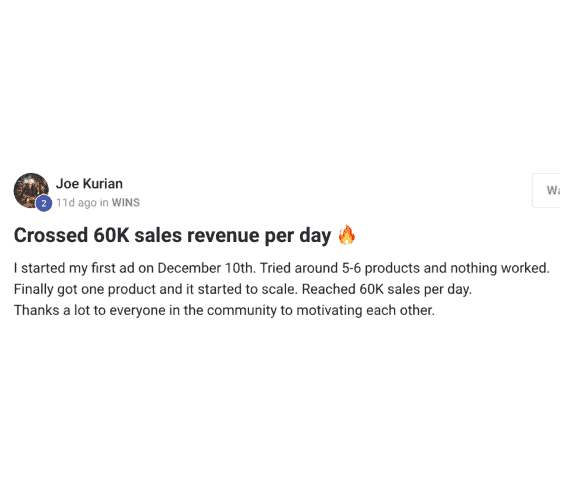Click the line starting 'Finally got one product'

click(243, 289)
